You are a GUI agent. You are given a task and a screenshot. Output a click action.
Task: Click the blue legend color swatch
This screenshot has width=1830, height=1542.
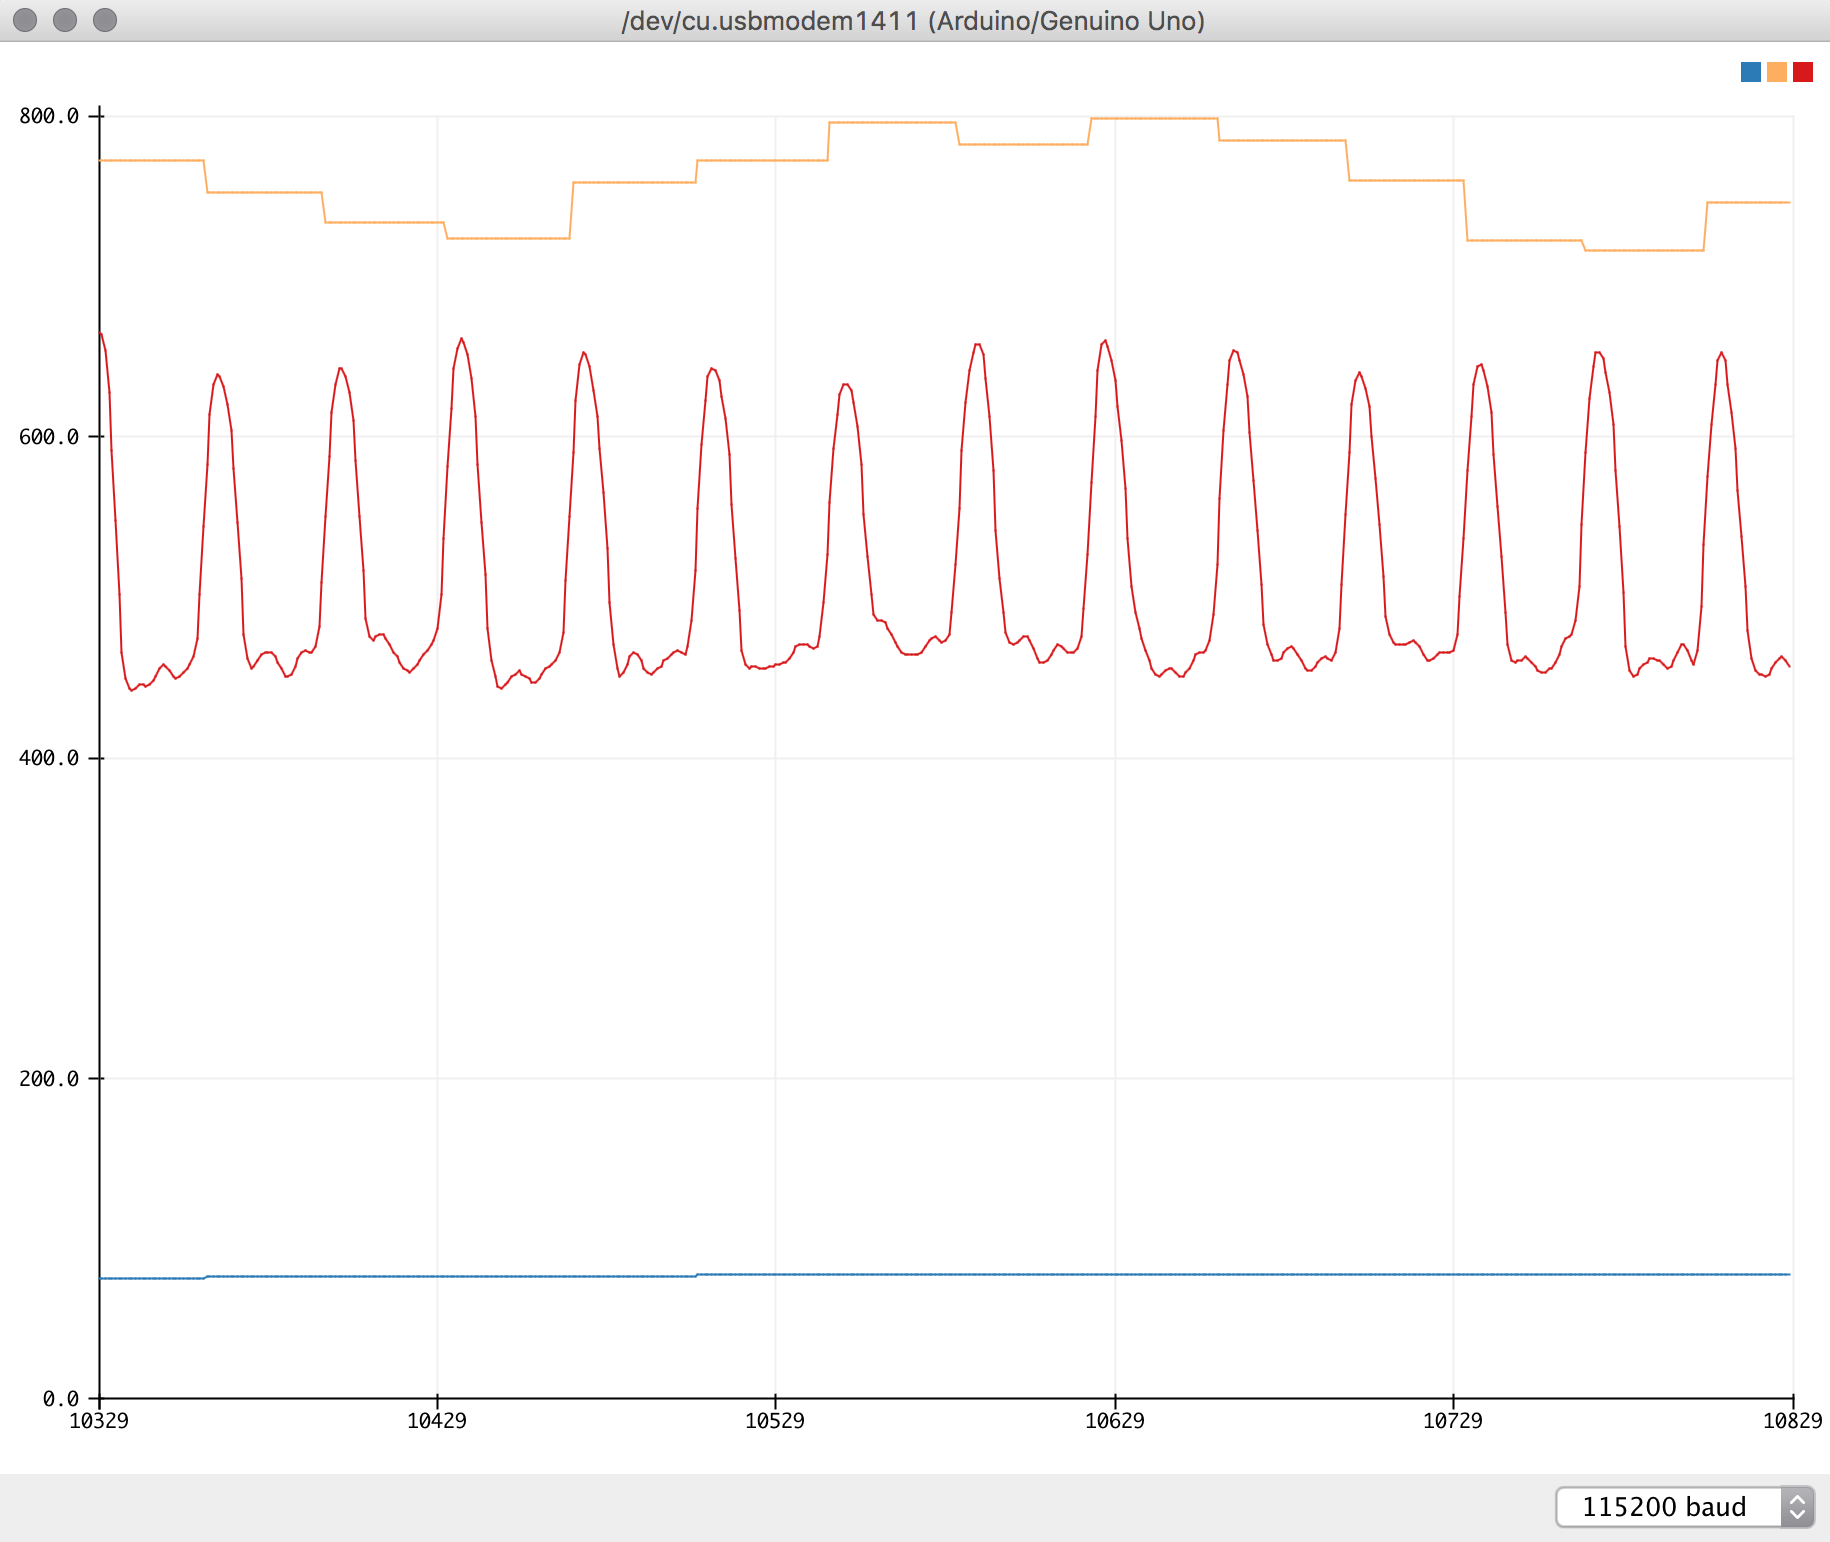tap(1751, 72)
